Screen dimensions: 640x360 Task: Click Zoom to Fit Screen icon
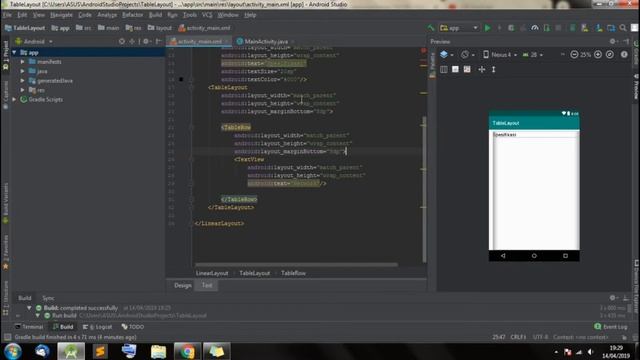coord(610,55)
